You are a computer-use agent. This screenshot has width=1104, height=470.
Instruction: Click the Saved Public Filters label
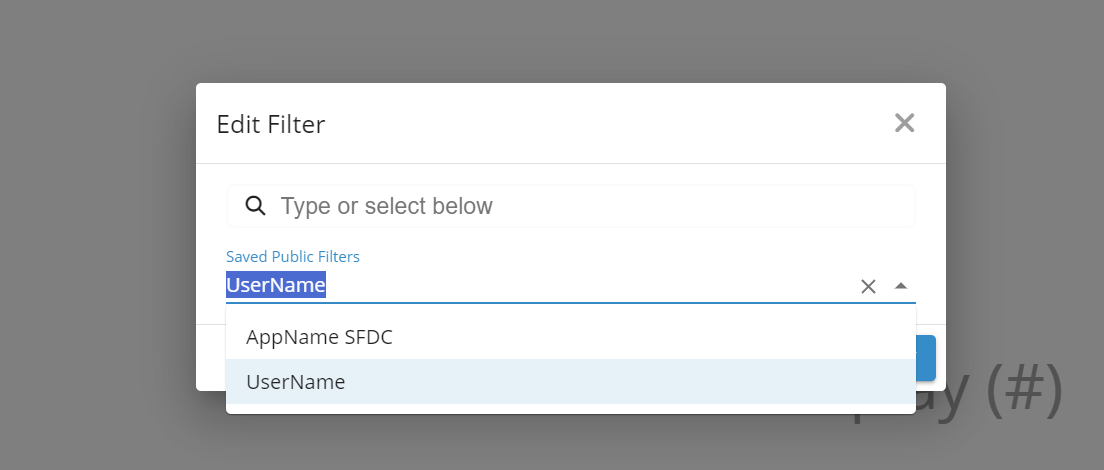[x=293, y=257]
